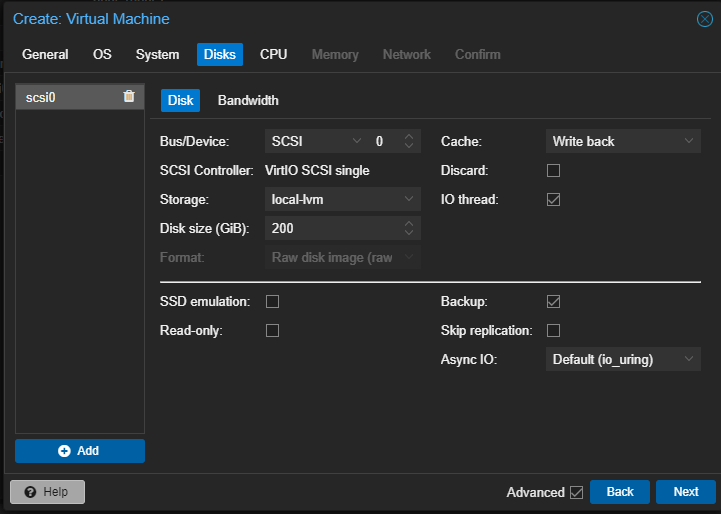The width and height of the screenshot is (721, 514).
Task: Enable SSD emulation checkbox
Action: (272, 302)
